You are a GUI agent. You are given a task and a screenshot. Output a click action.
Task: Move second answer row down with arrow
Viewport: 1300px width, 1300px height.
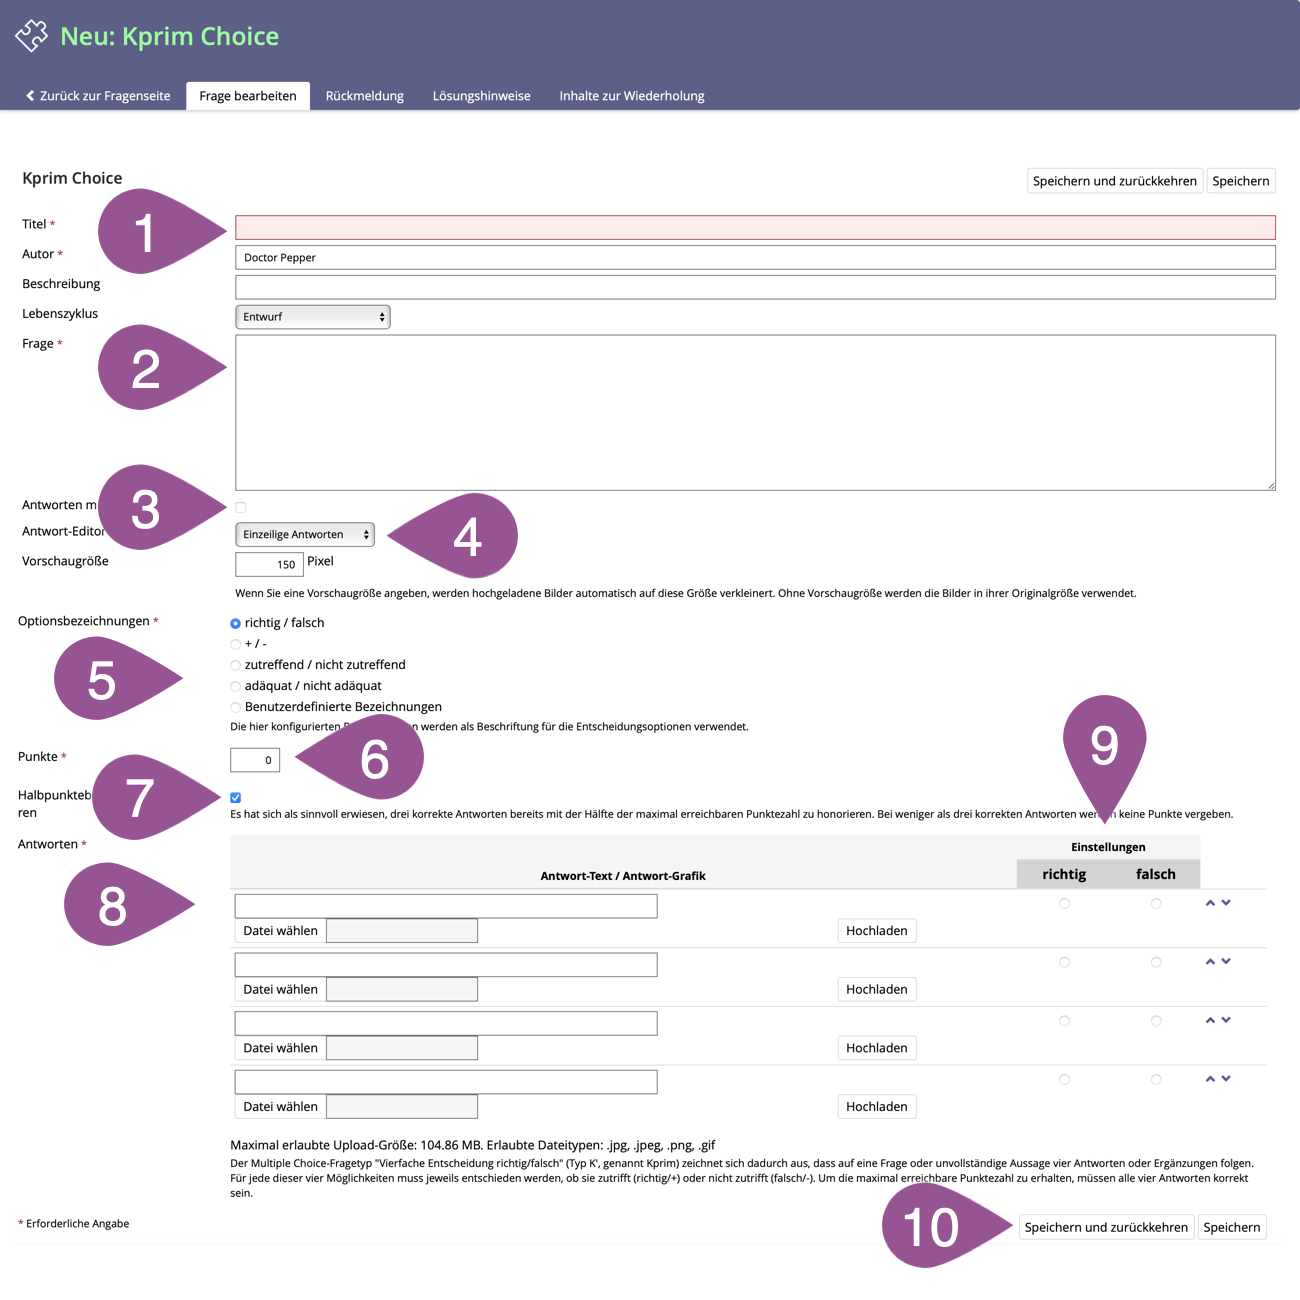[x=1226, y=962]
